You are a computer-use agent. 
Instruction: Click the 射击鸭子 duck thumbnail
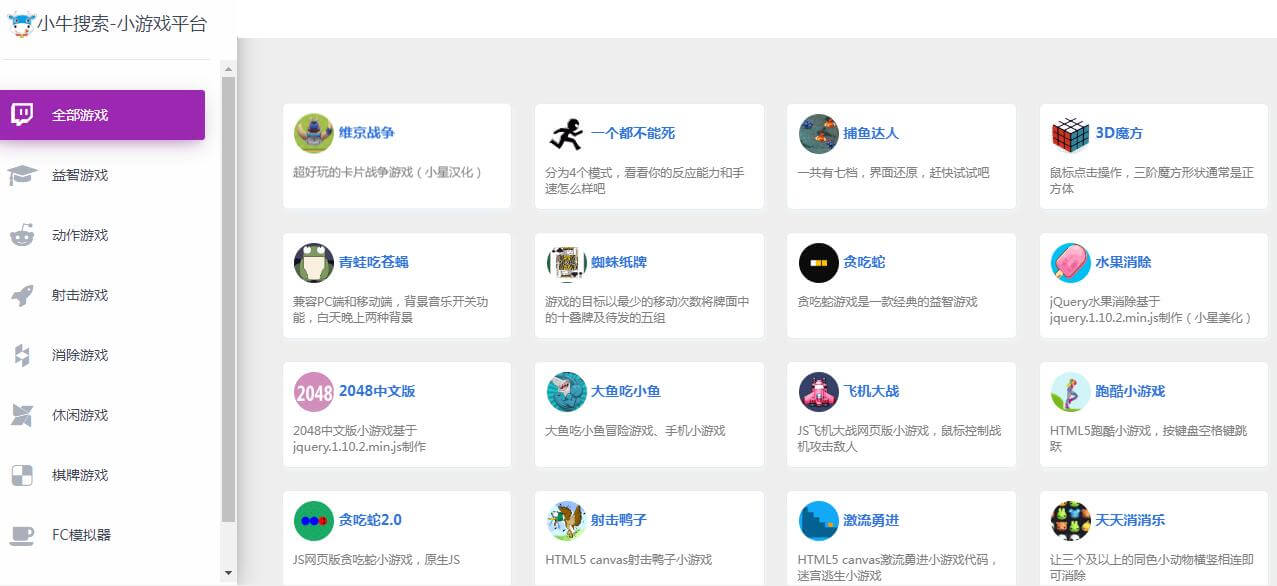[566, 520]
